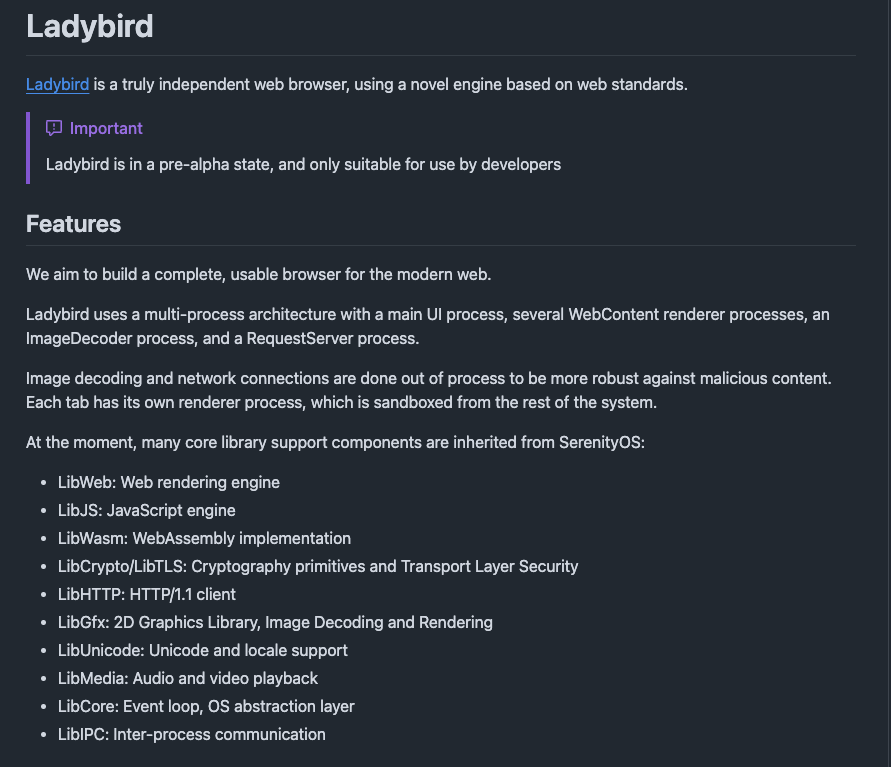
Task: Click the LibIPC Inter-process communication item
Action: coord(191,734)
